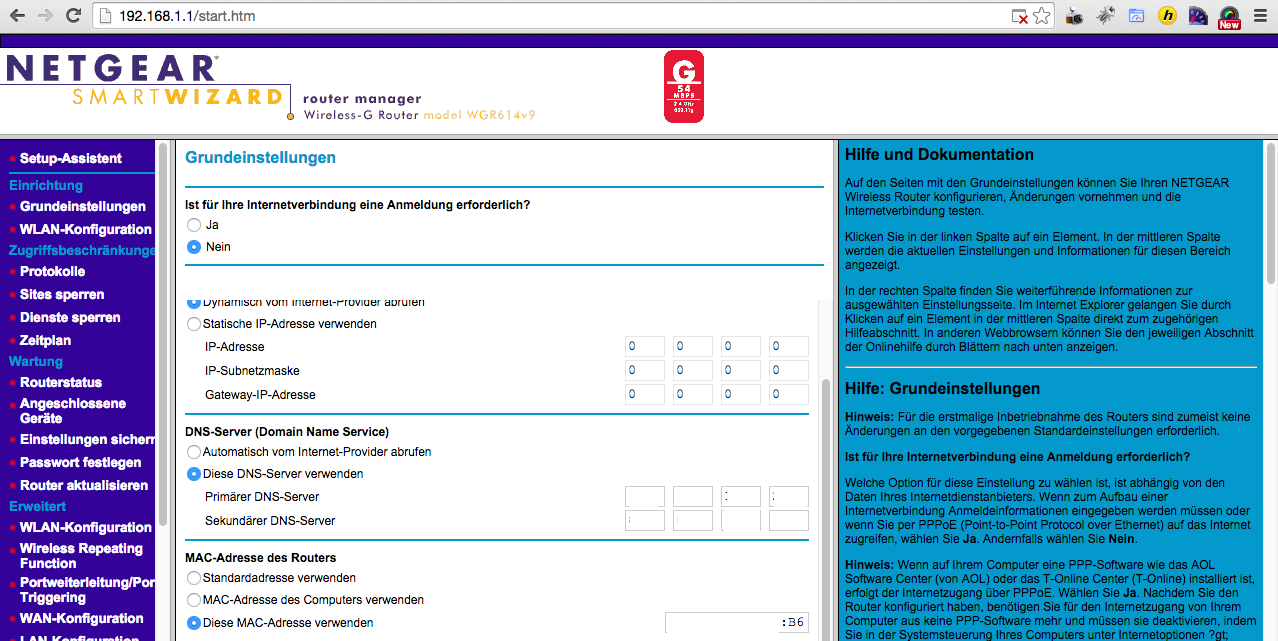Open WLAN-Konfiguration under Einrichtung
The height and width of the screenshot is (641, 1278).
pyautogui.click(x=86, y=229)
